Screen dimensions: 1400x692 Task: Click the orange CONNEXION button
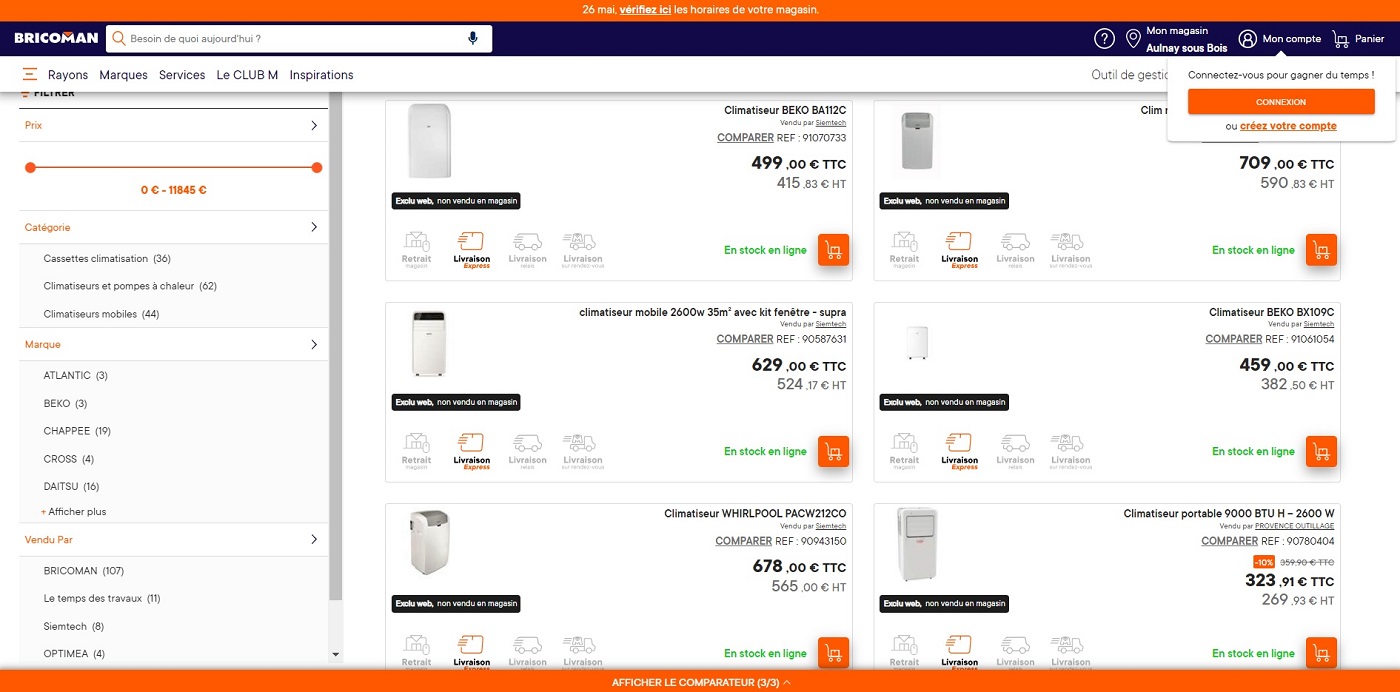click(1281, 102)
